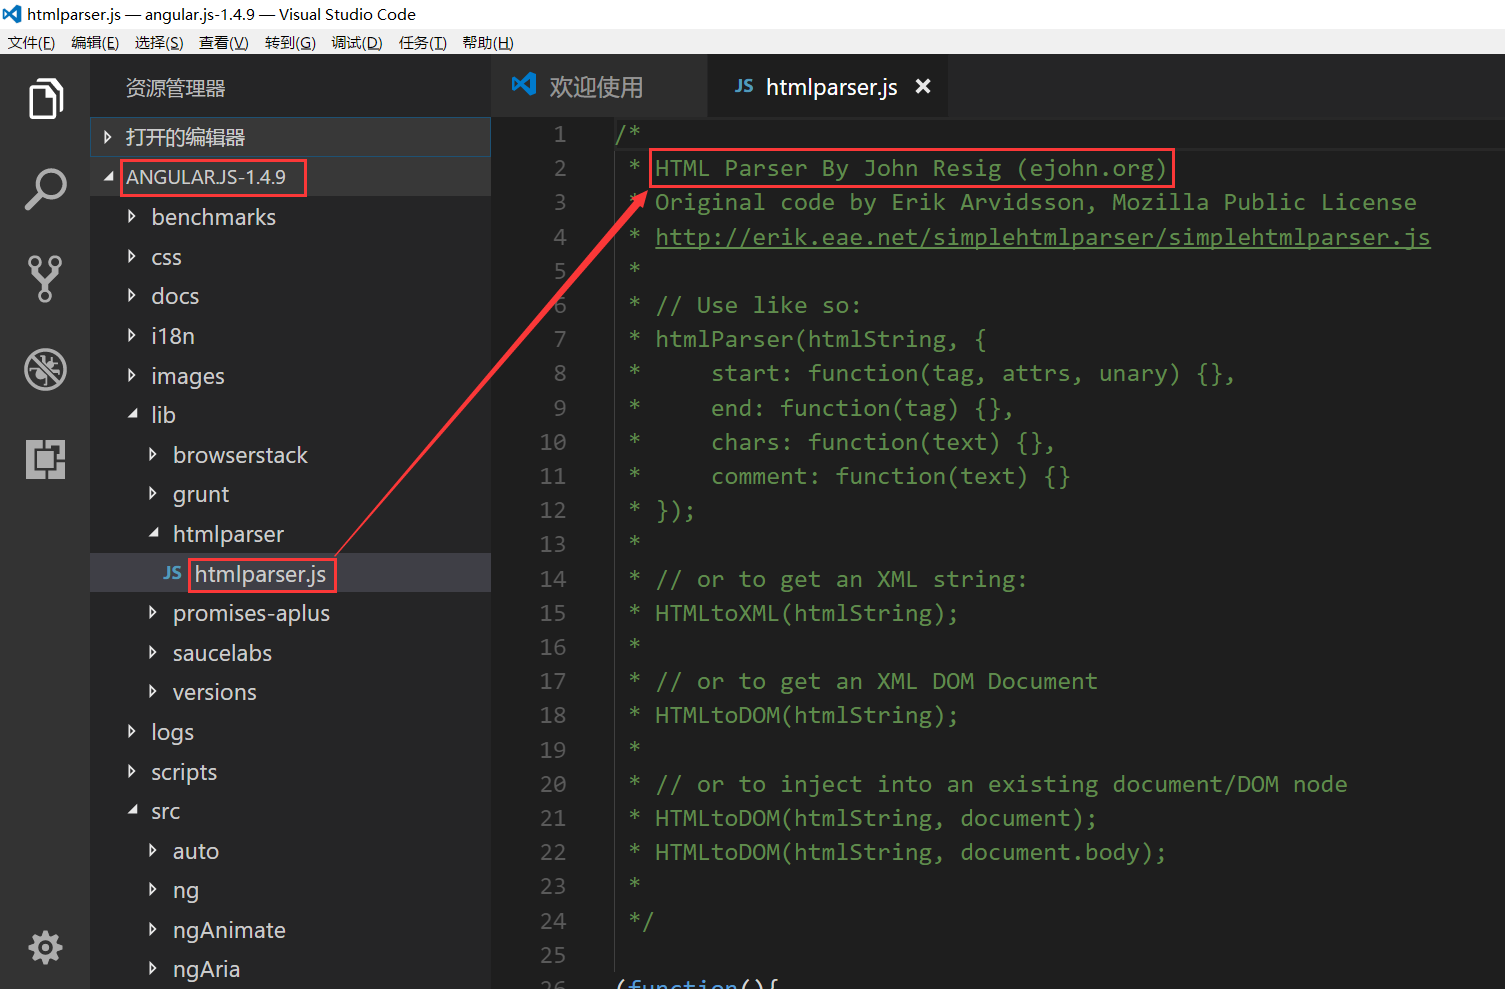Collapse the ANGULAR.JS-1.4.9 root folder arrow
Viewport: 1505px width, 989px height.
(108, 176)
